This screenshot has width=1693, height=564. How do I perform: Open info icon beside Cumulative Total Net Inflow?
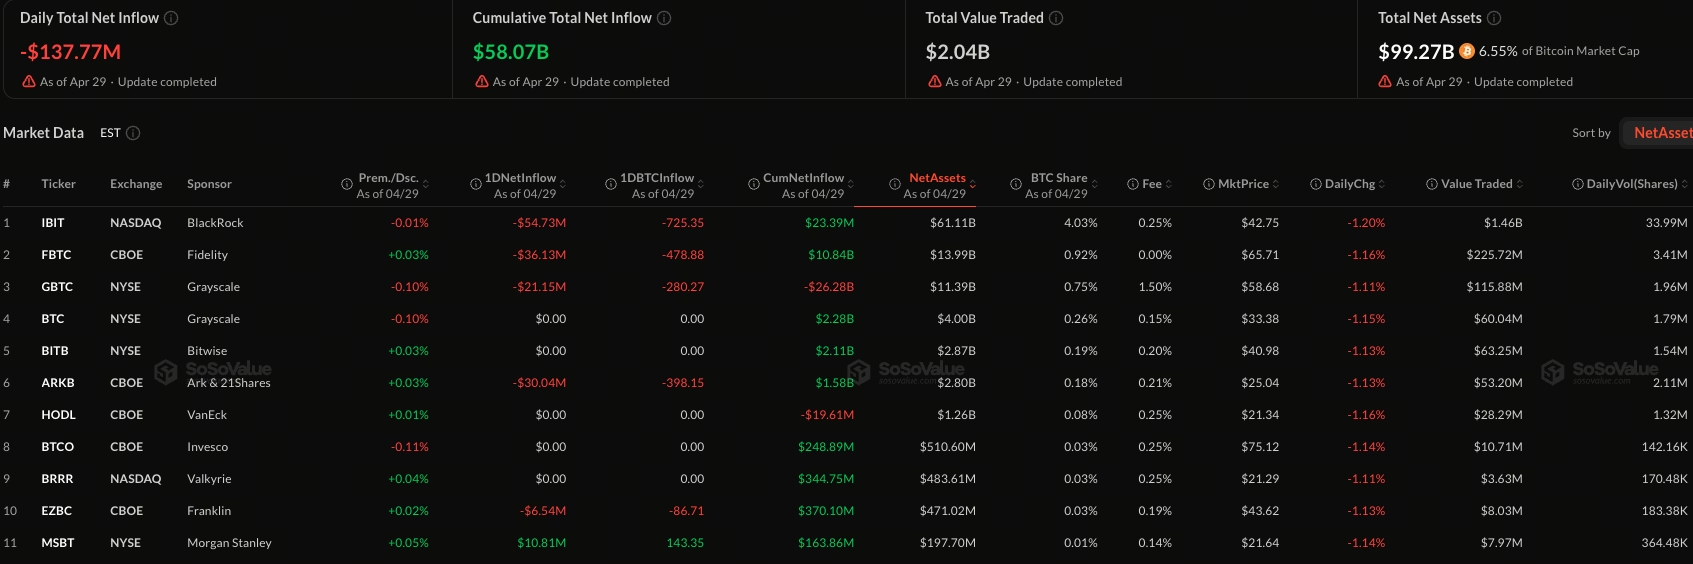pos(664,18)
